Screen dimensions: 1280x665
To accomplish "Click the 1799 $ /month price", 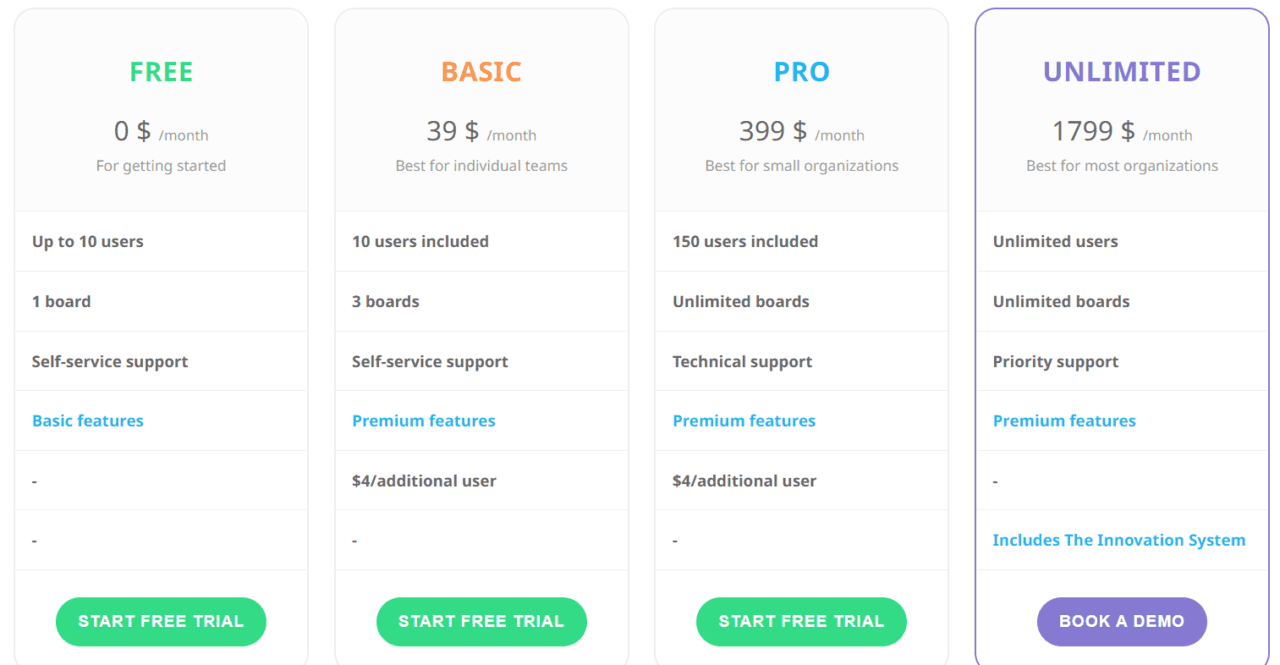I will (1121, 133).
